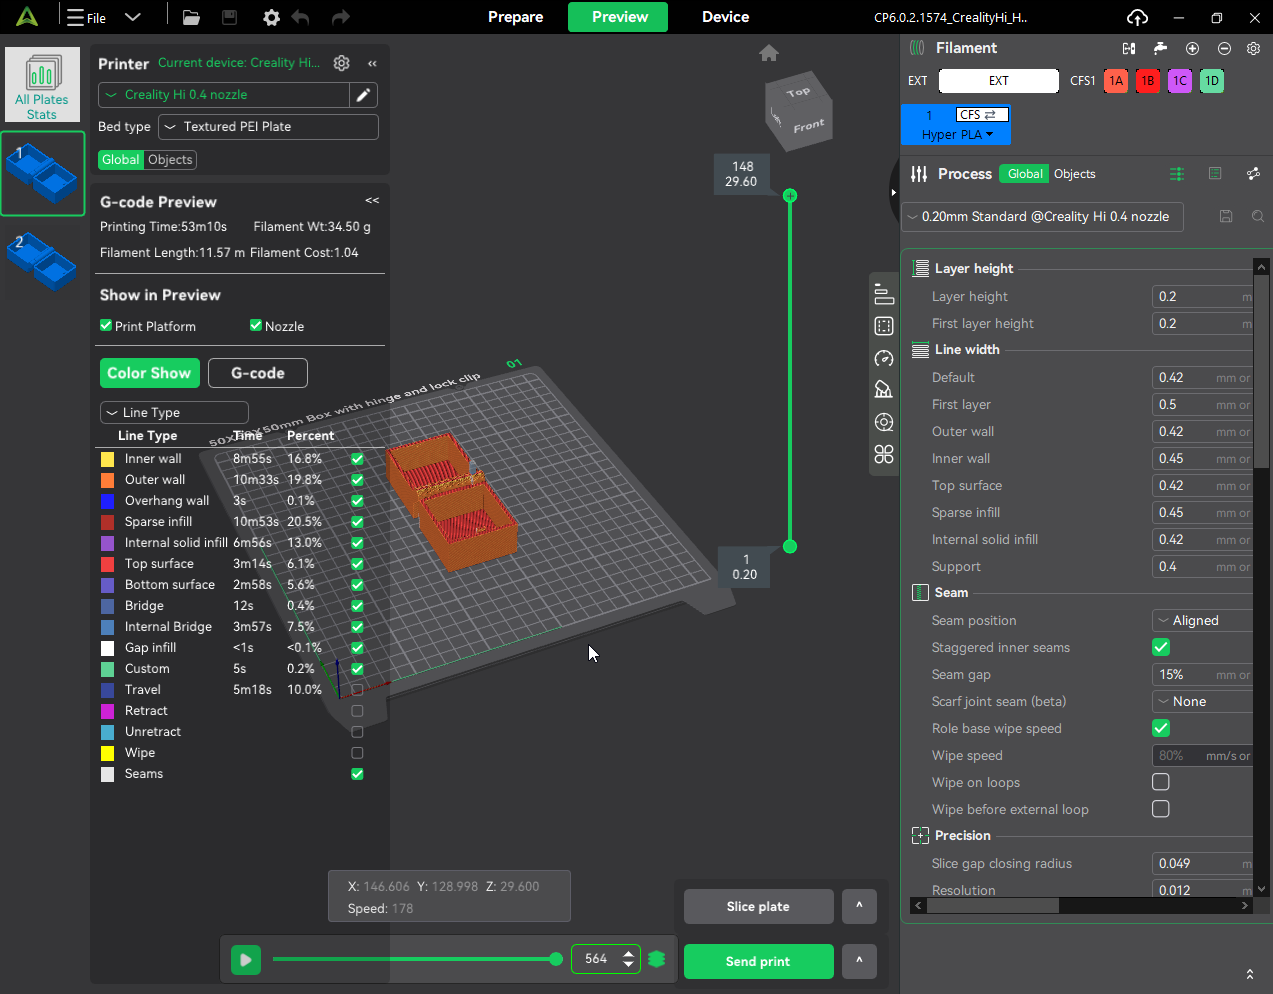This screenshot has height=994, width=1273.
Task: Select Objects tab in Printer panel
Action: click(x=170, y=160)
